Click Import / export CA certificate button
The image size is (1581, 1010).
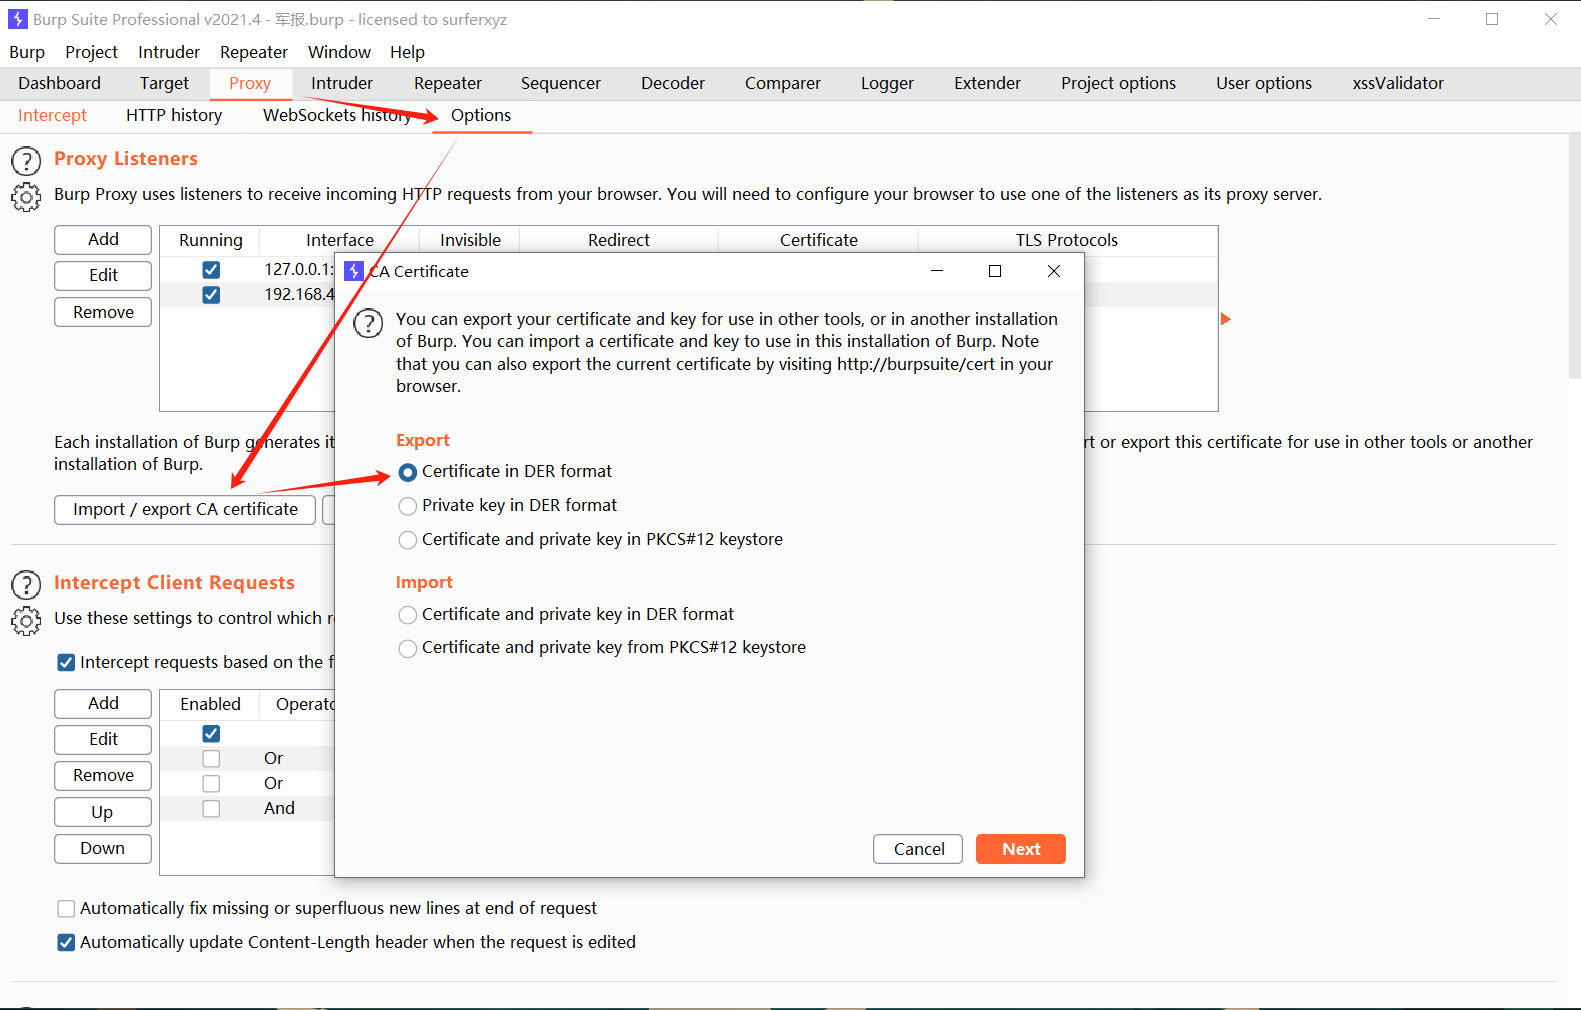click(x=185, y=509)
